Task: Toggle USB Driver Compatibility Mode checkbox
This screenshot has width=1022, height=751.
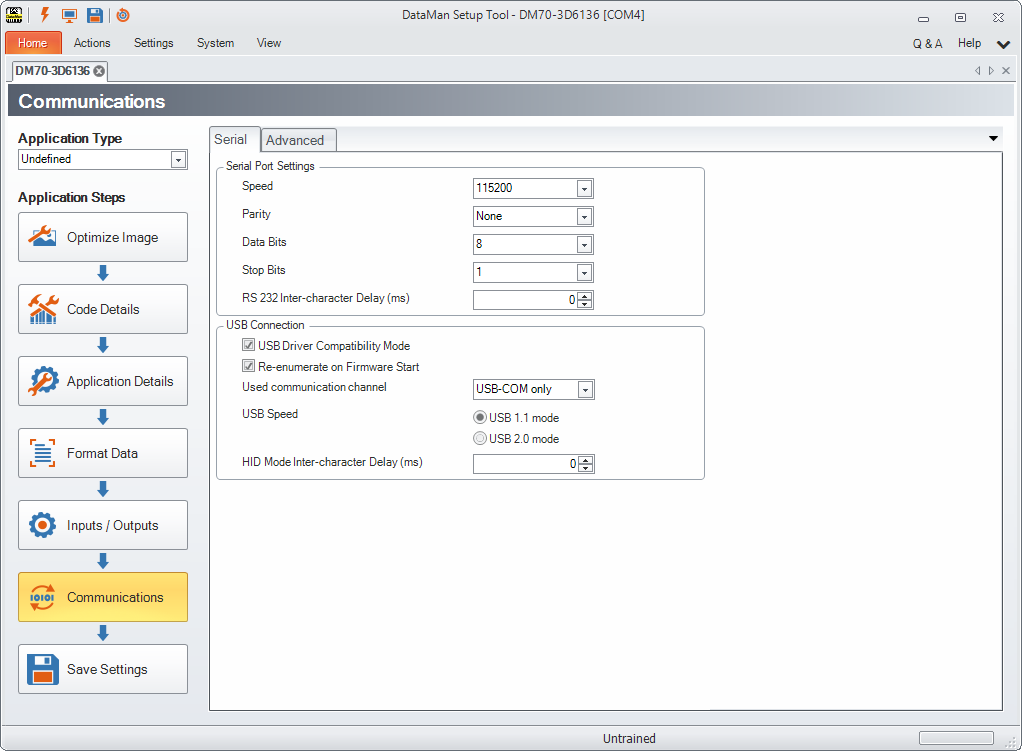Action: click(249, 346)
